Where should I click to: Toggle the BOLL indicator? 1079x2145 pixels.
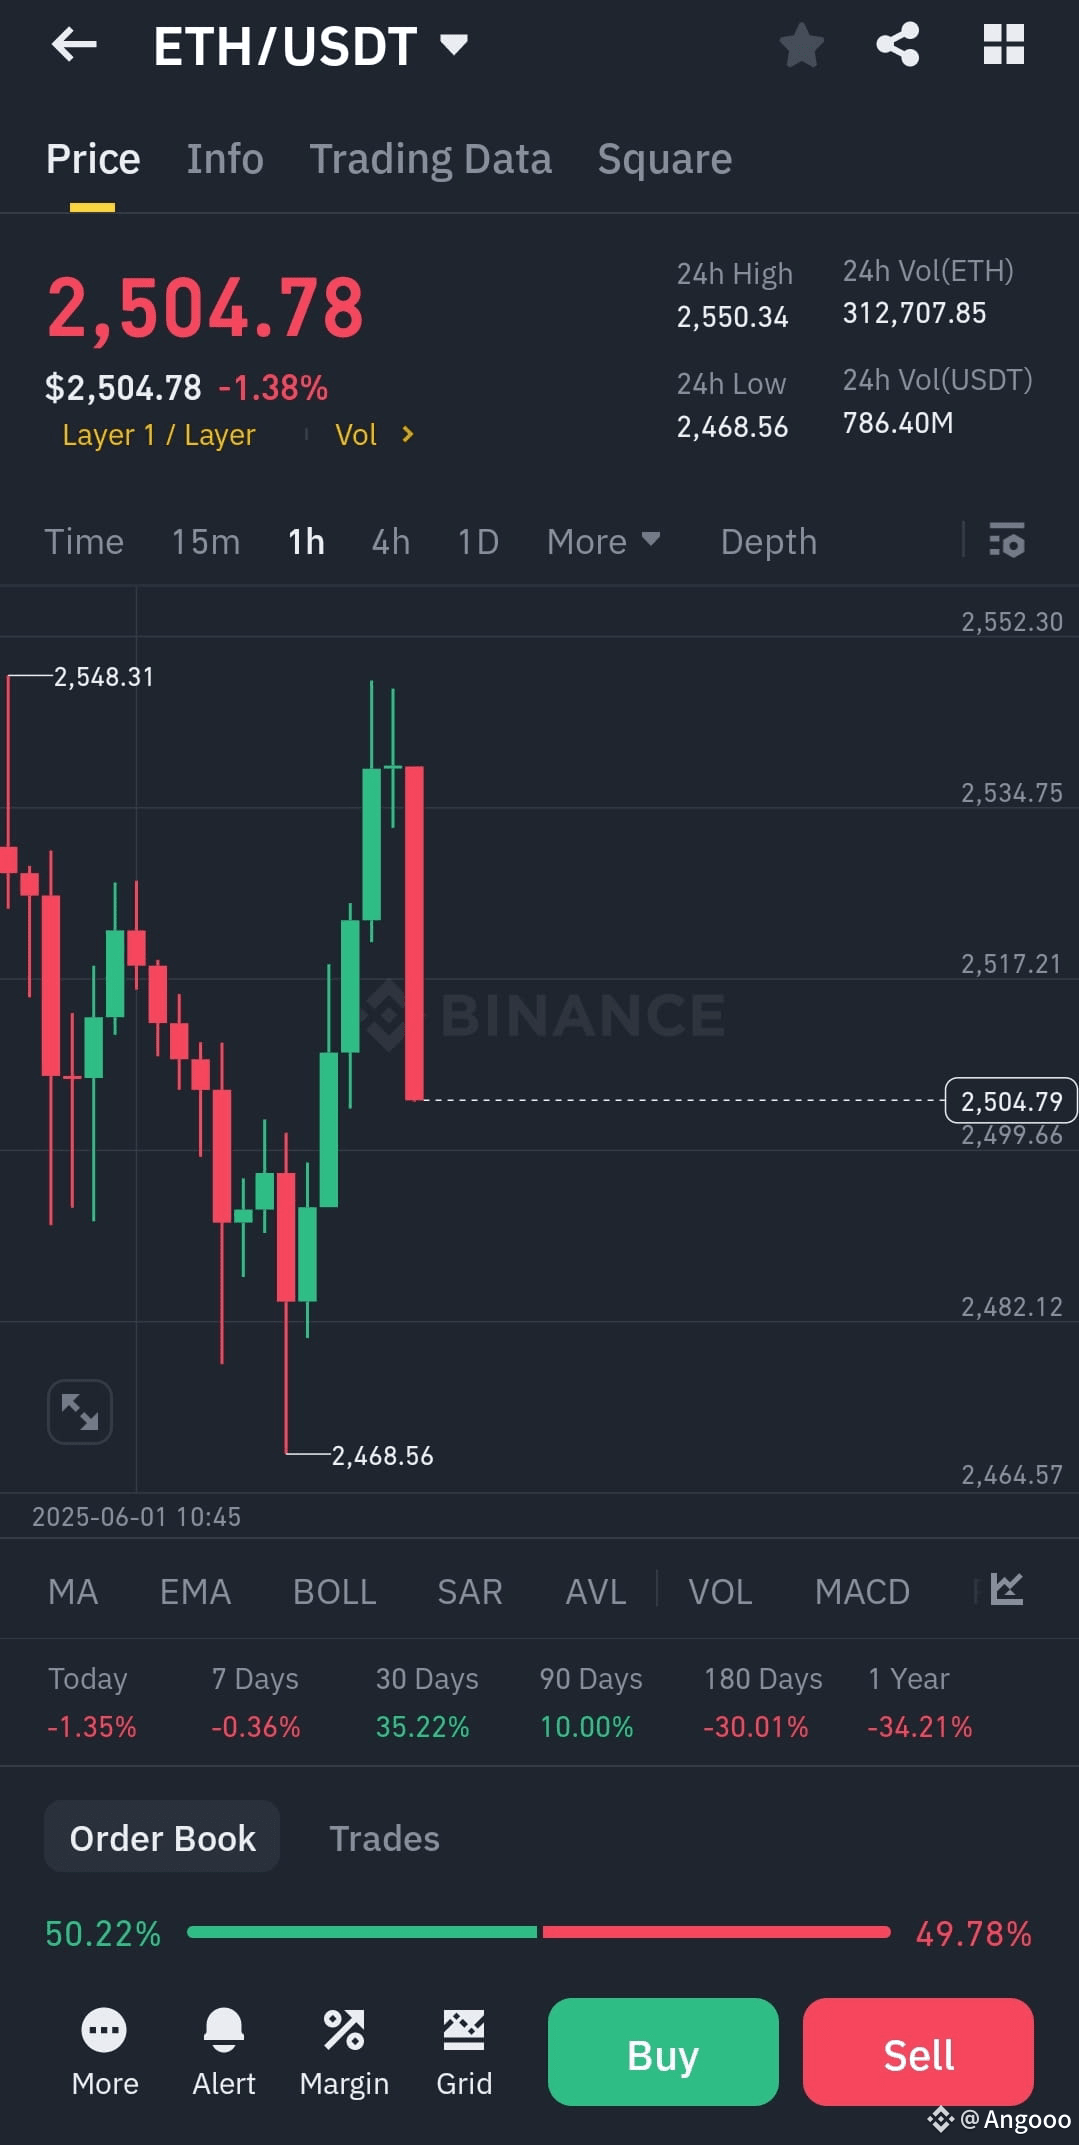tap(334, 1591)
